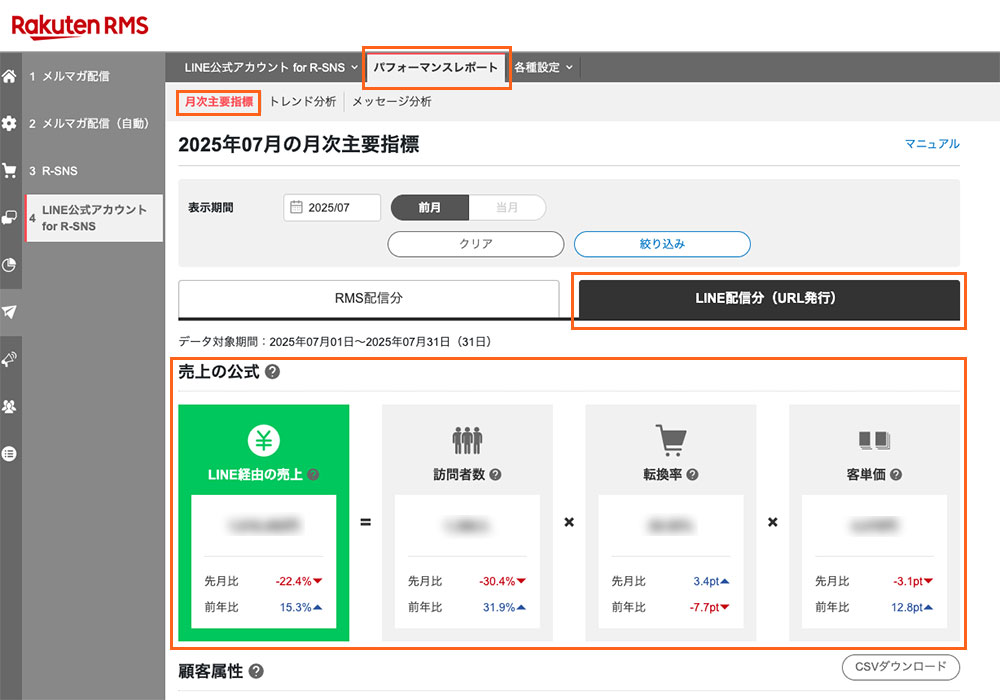Viewport: 1000px width, 700px height.
Task: Click the -30.4% visitor change value
Action: (497, 581)
